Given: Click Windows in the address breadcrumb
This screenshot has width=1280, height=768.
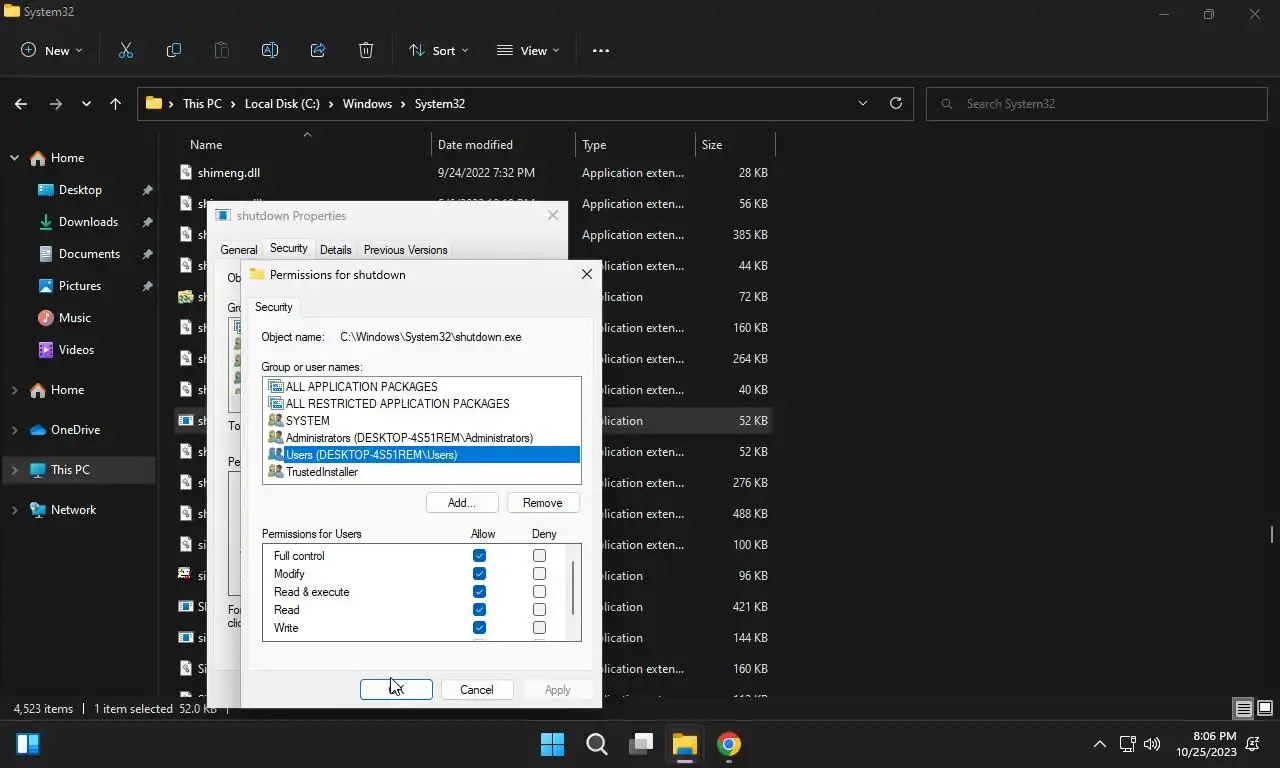Looking at the screenshot, I should pos(367,103).
